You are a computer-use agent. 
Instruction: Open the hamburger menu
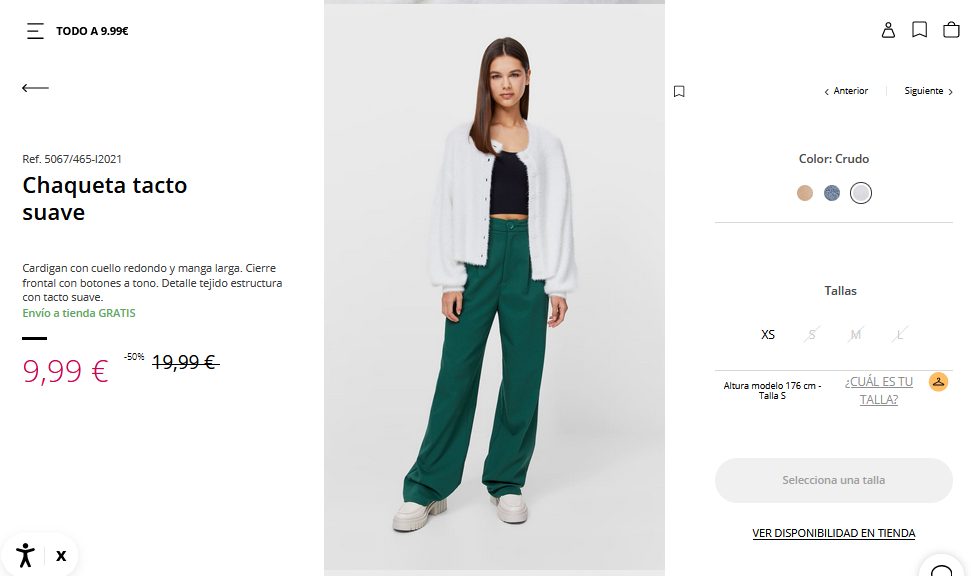(35, 31)
